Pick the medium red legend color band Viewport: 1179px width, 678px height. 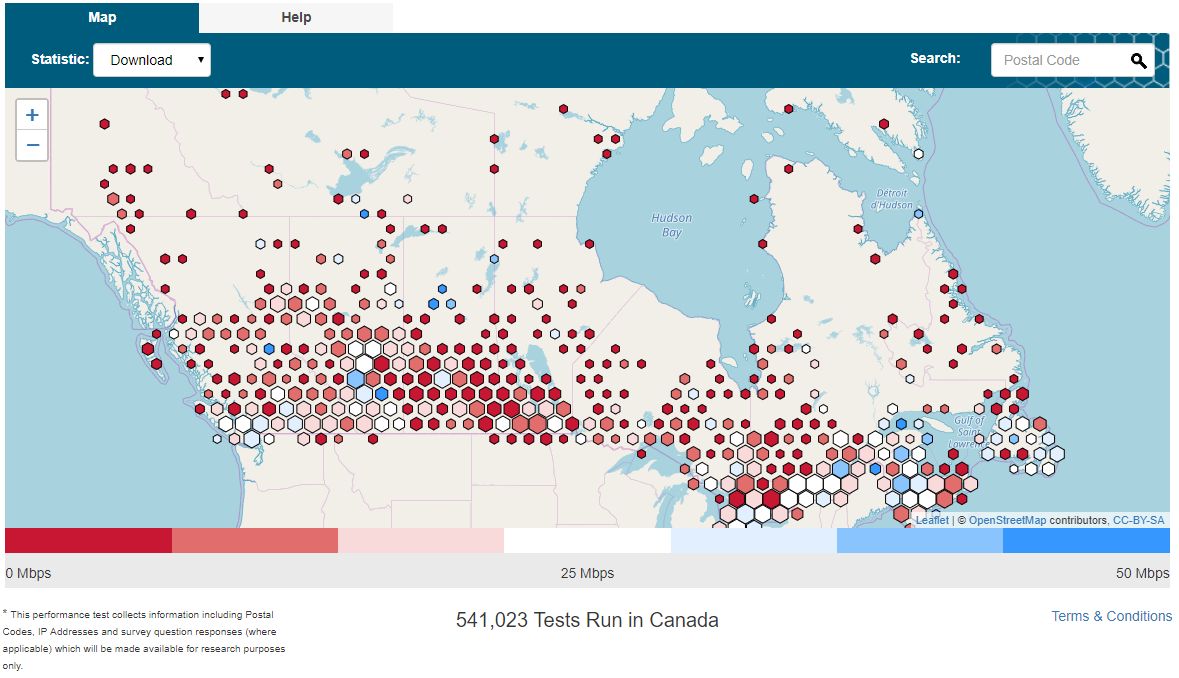click(255, 540)
